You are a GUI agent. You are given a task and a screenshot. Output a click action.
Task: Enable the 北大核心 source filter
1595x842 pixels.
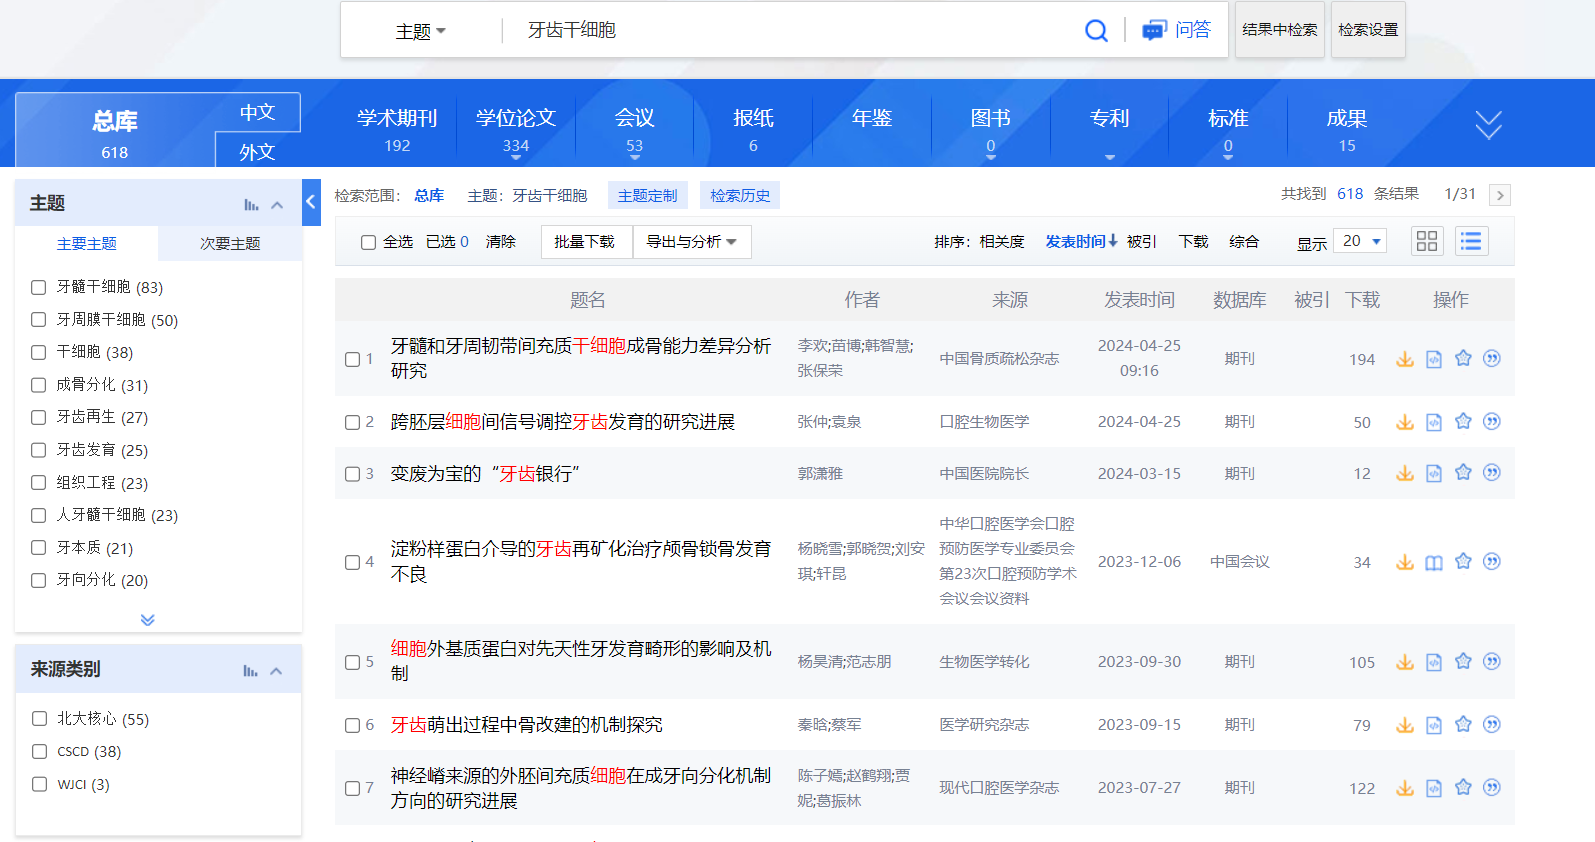(39, 719)
